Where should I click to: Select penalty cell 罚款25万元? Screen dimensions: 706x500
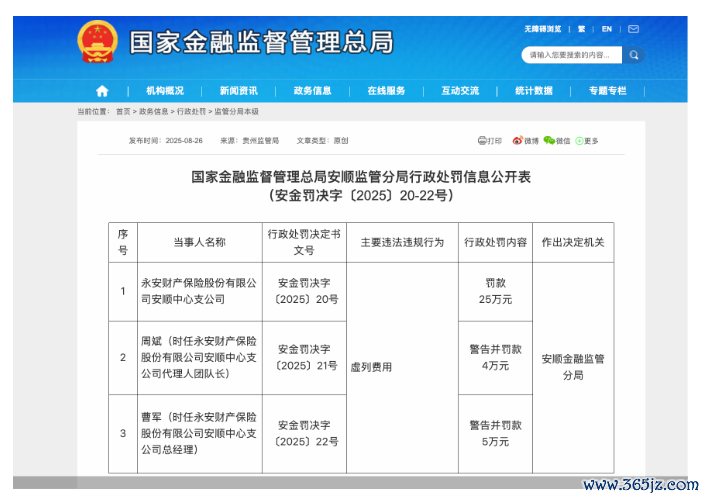click(495, 291)
